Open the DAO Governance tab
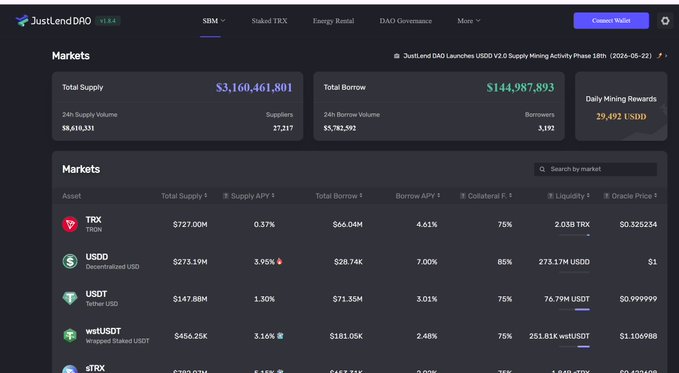 point(406,21)
